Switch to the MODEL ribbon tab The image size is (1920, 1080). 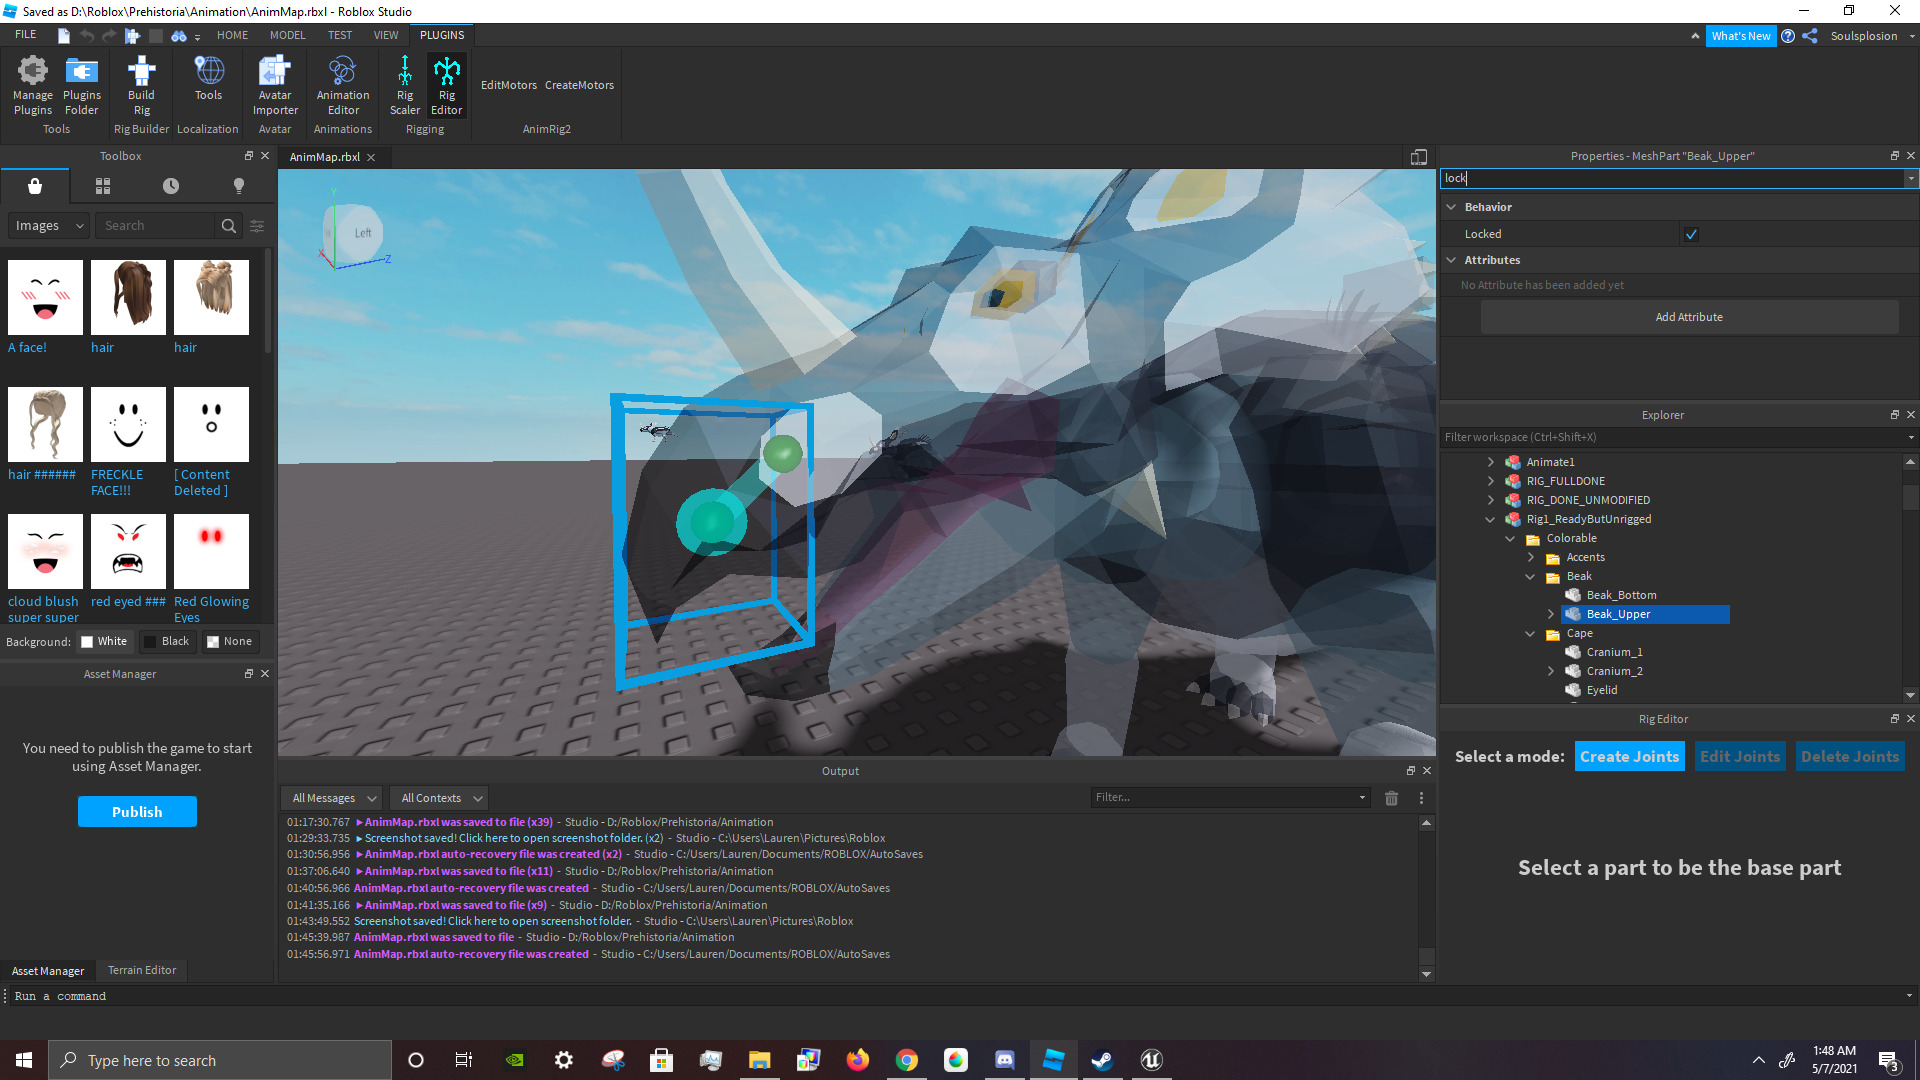[x=287, y=35]
